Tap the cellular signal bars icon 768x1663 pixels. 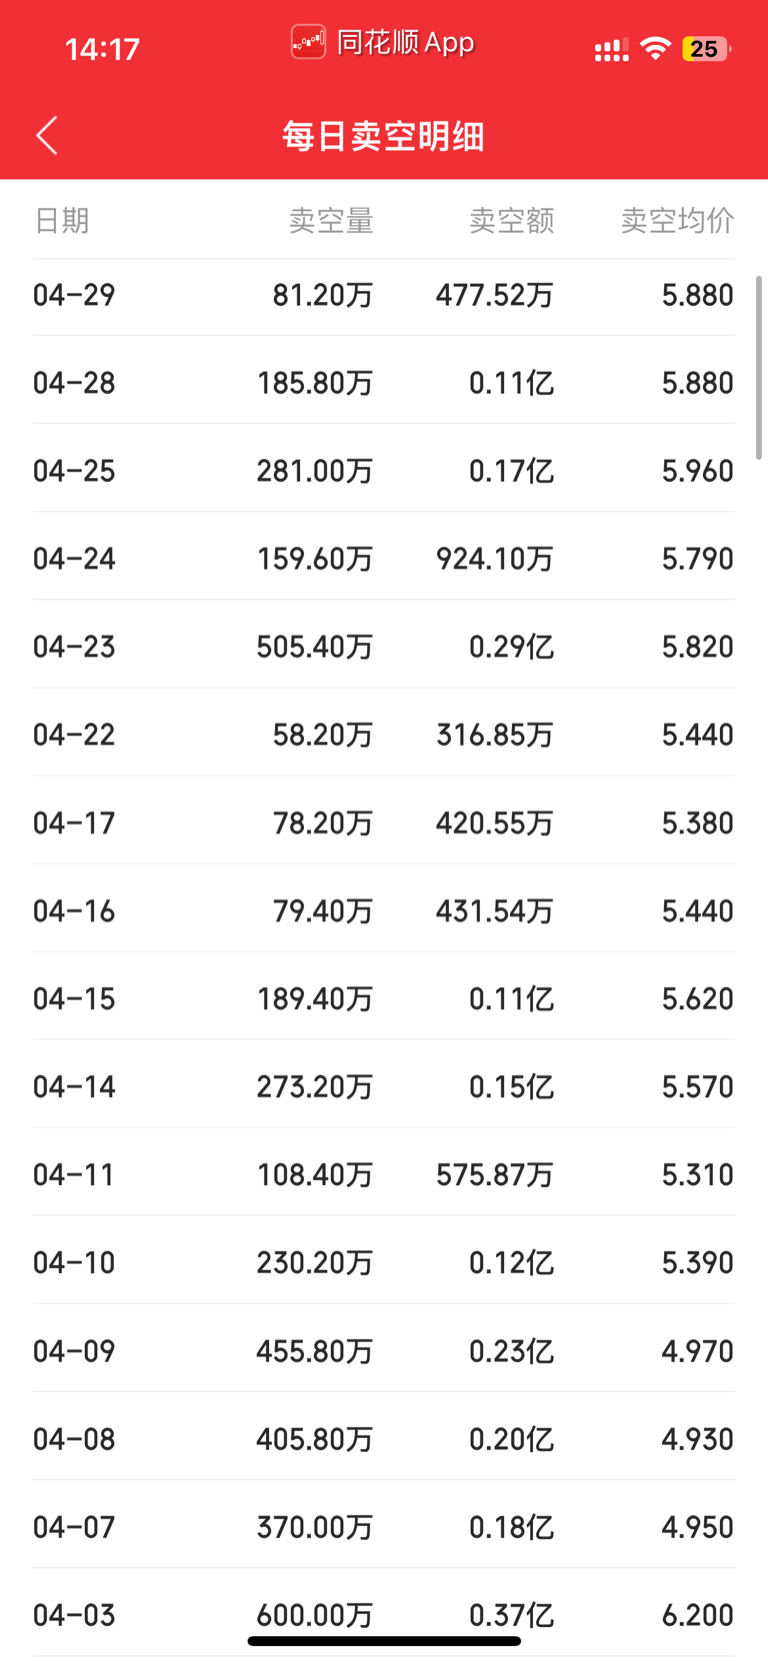tap(611, 50)
